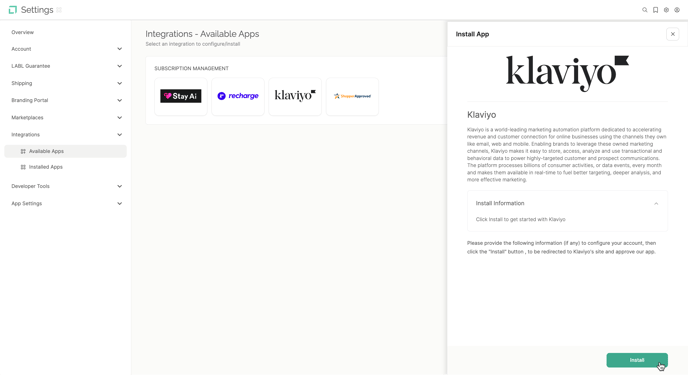The height and width of the screenshot is (375, 688).
Task: Collapse the Integrations chevron
Action: tap(119, 135)
